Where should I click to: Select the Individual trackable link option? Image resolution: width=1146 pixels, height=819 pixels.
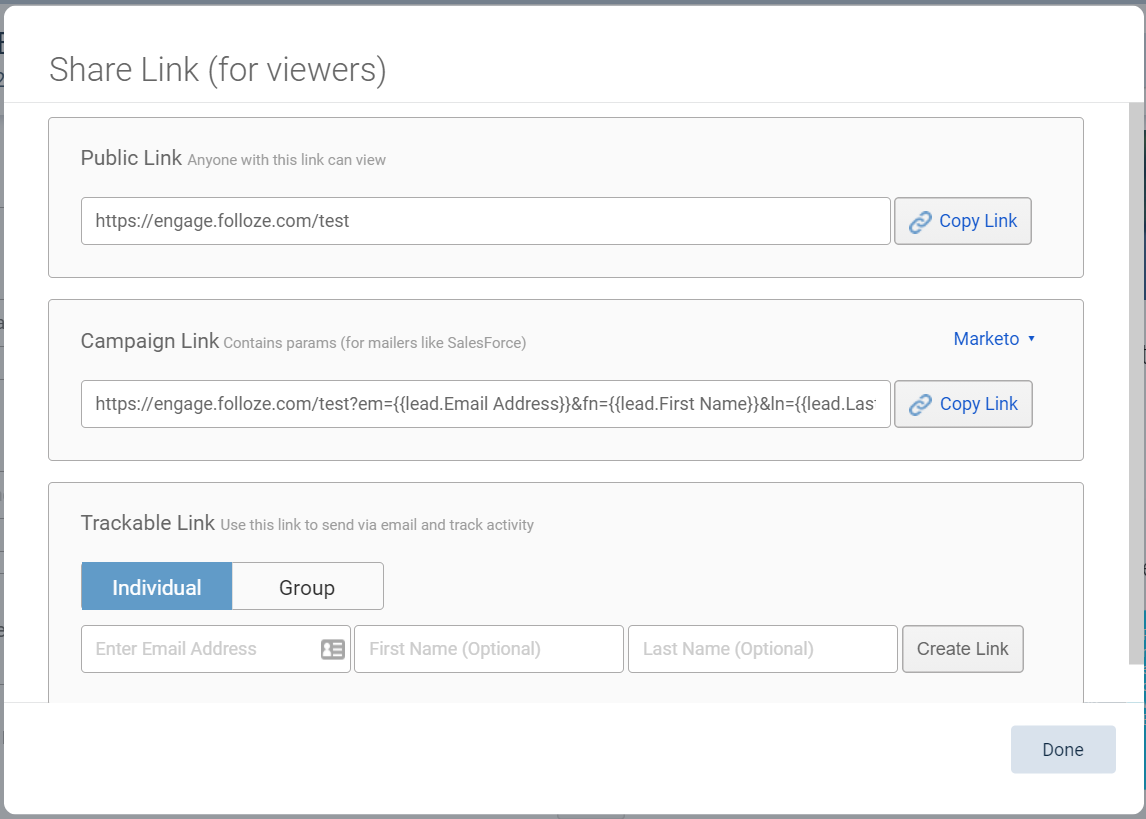pos(157,587)
